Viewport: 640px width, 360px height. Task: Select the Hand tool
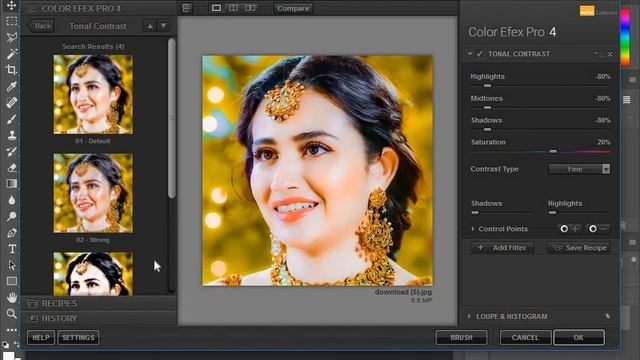point(11,298)
